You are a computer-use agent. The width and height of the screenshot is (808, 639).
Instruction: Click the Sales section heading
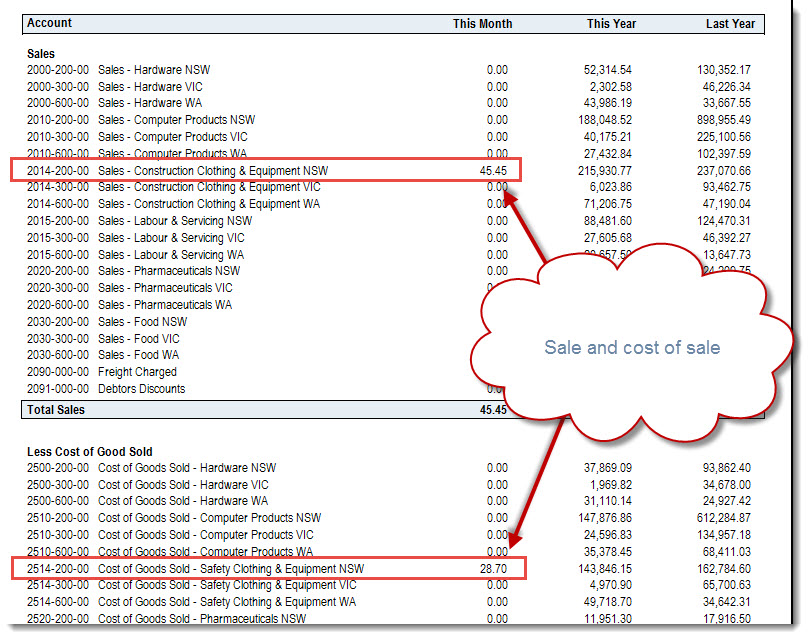[41, 54]
